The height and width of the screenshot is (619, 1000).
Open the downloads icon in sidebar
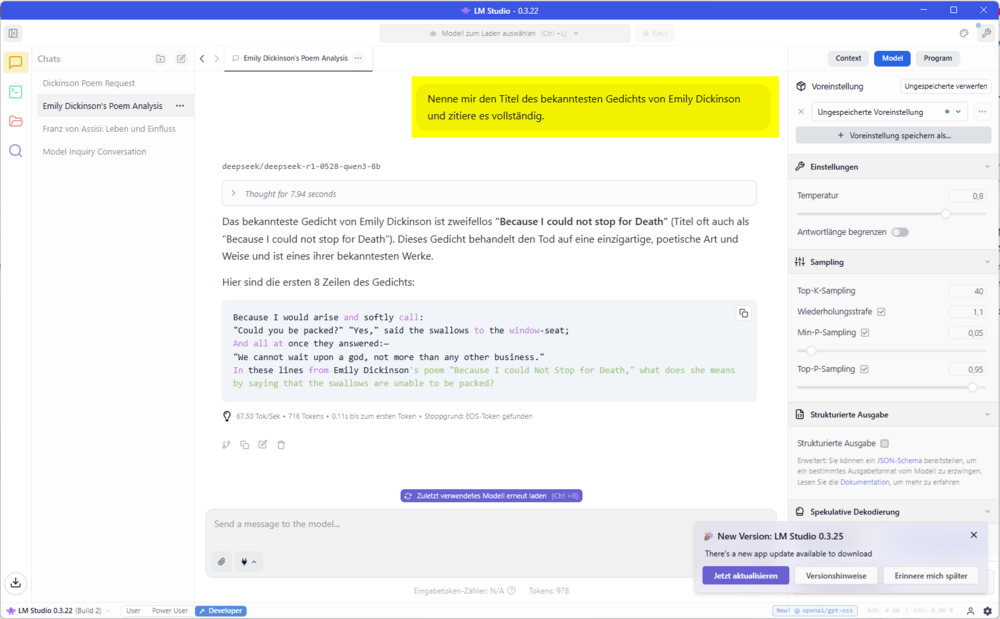click(x=16, y=583)
